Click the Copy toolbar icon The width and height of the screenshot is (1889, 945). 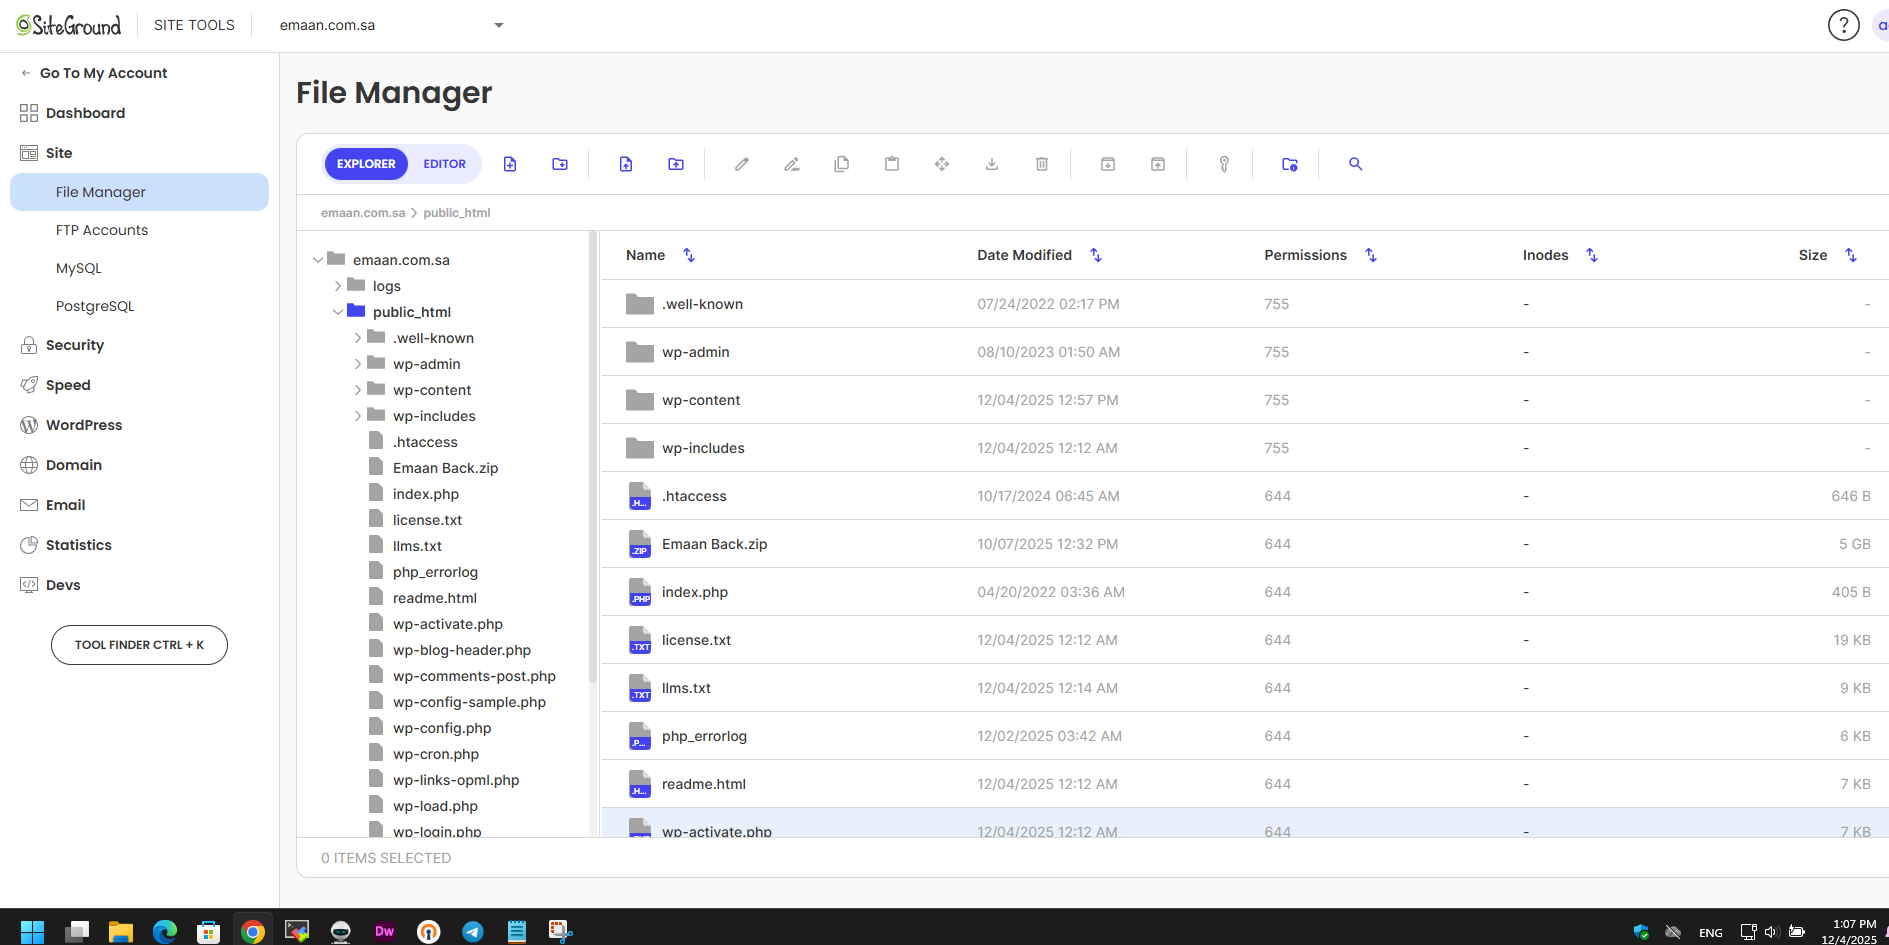841,164
